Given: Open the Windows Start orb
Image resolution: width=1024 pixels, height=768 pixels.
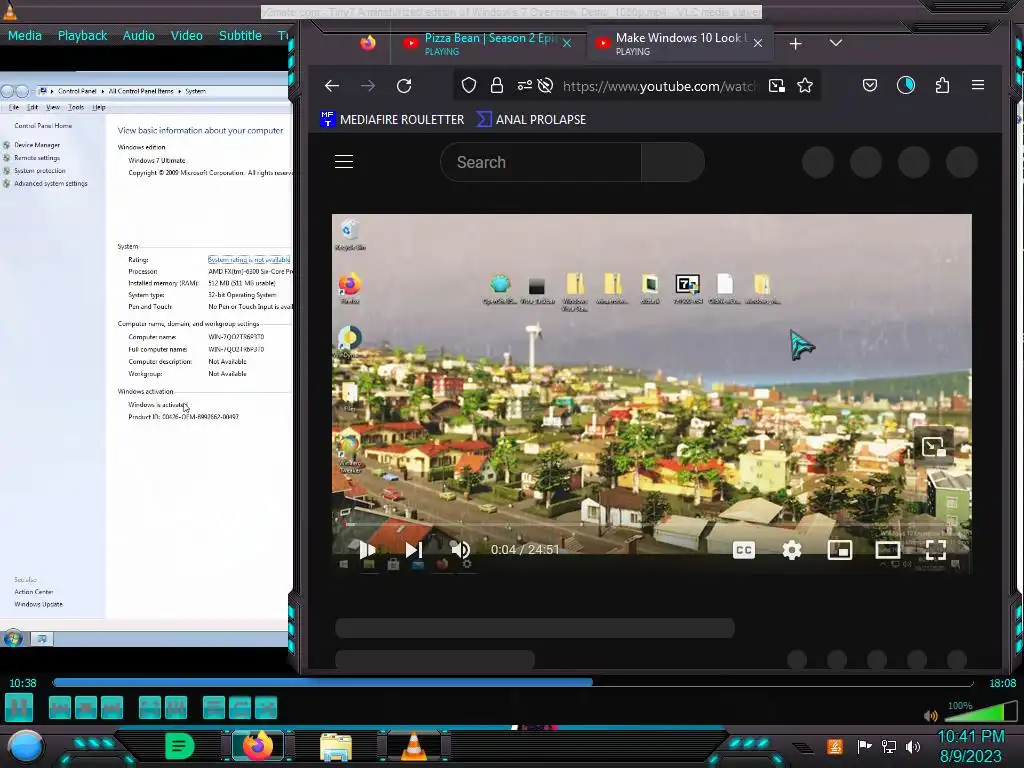Looking at the screenshot, I should coord(26,746).
